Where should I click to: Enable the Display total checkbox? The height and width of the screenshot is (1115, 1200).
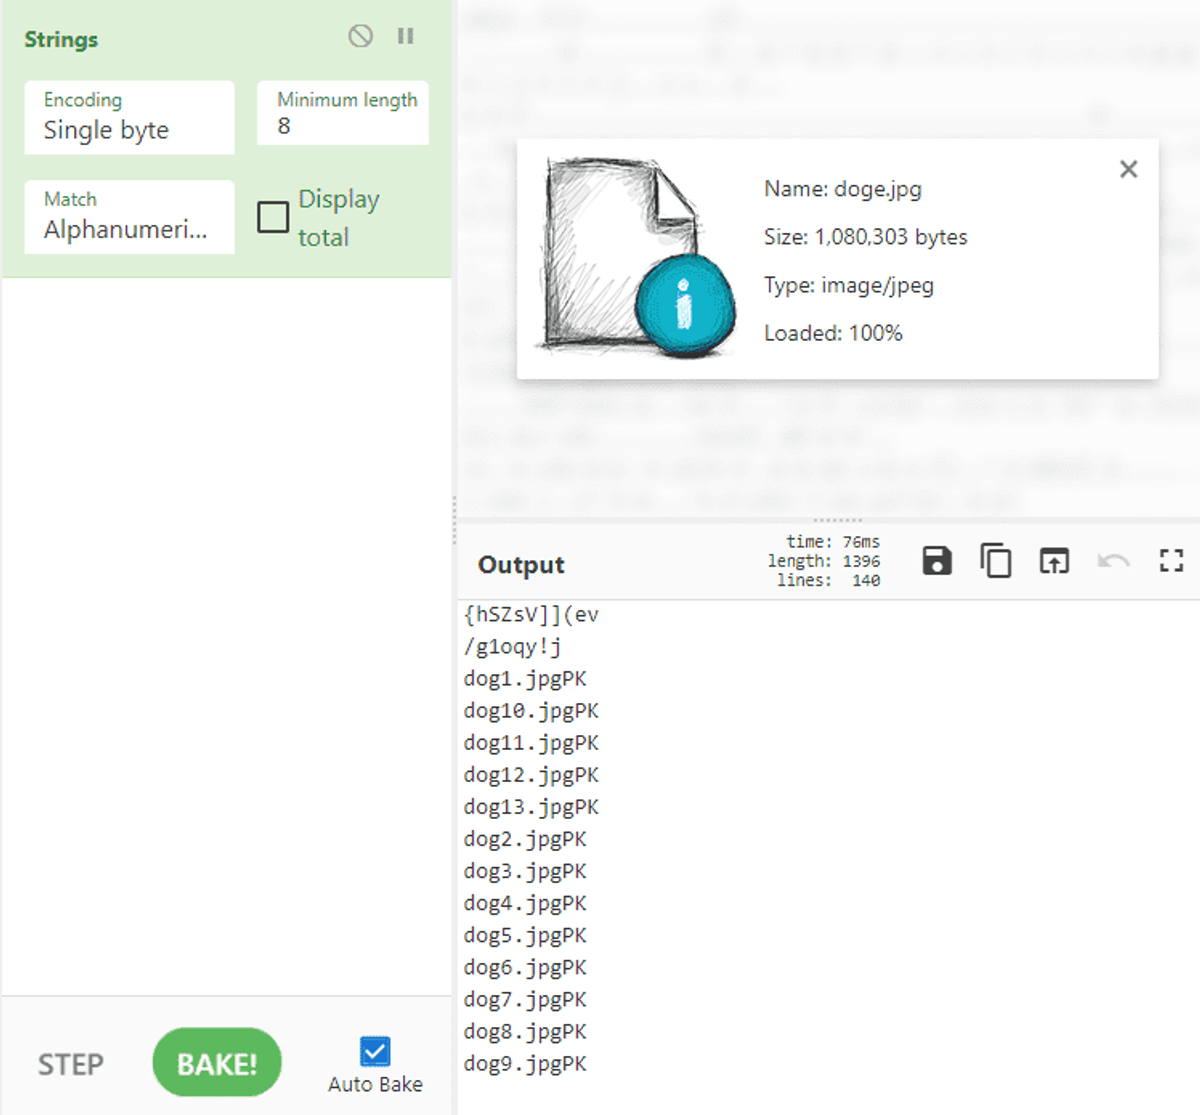click(x=273, y=217)
